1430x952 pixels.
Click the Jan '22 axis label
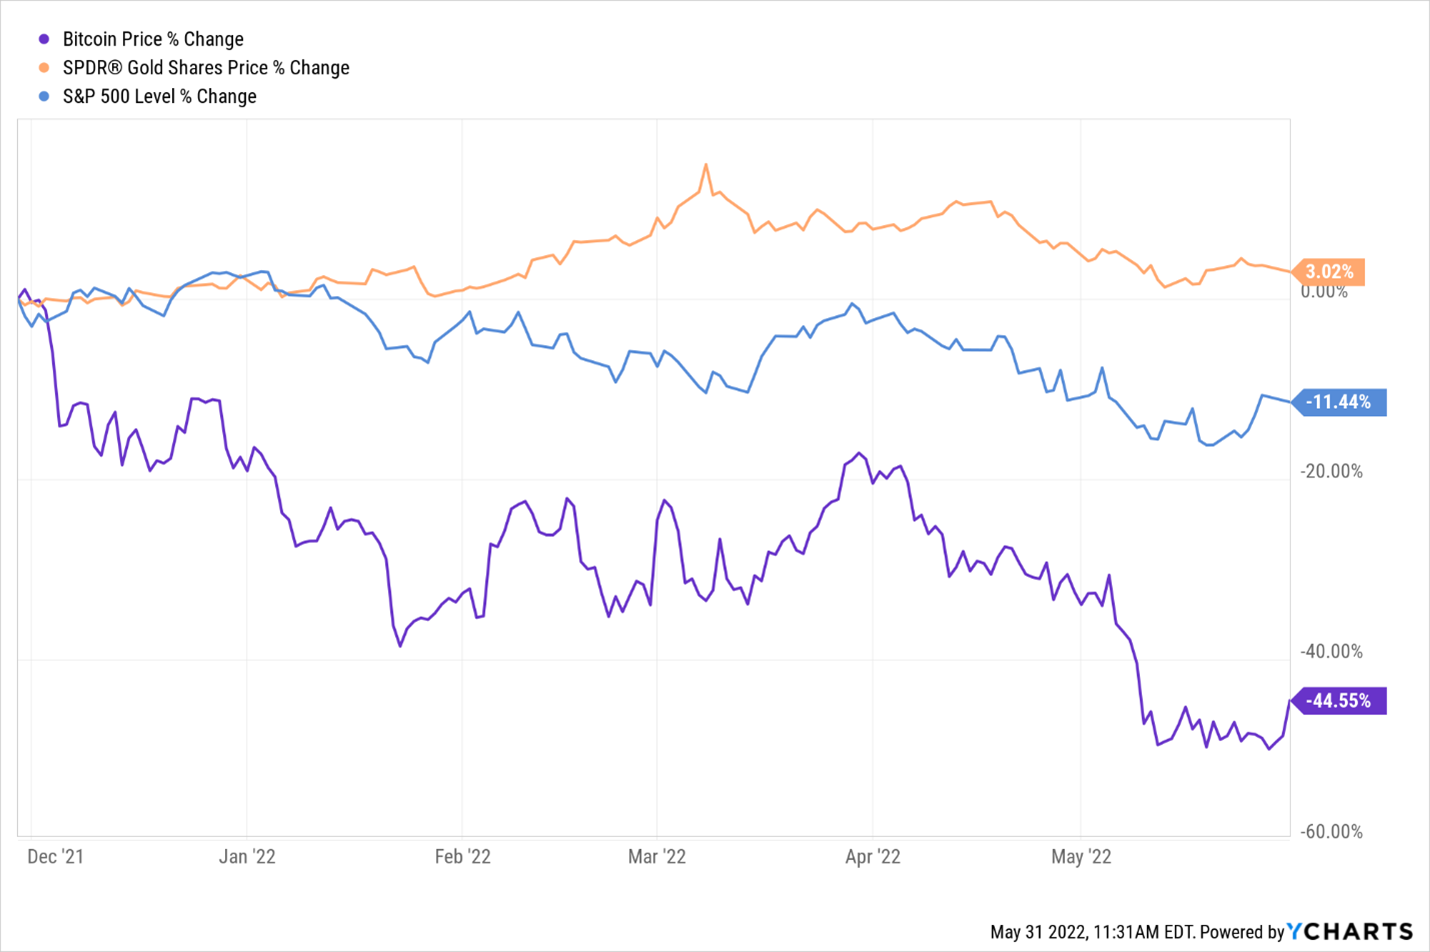247,857
